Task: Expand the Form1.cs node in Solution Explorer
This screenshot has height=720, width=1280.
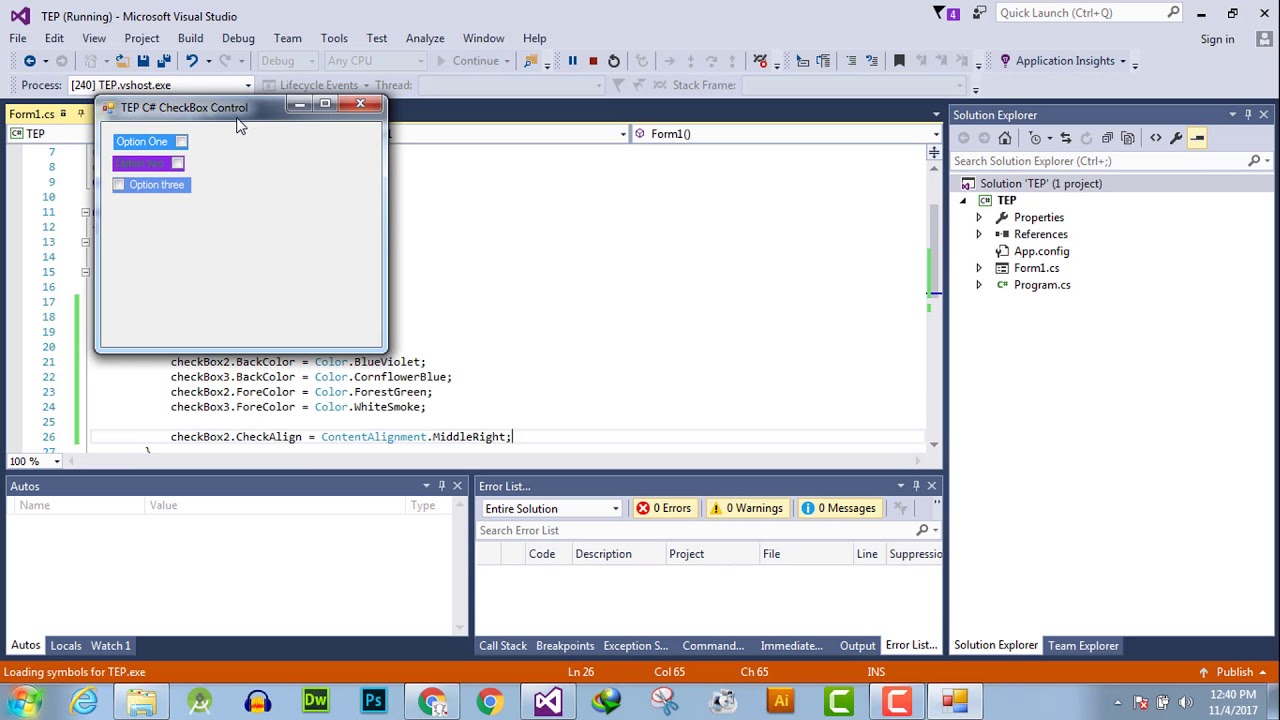Action: coord(979,269)
